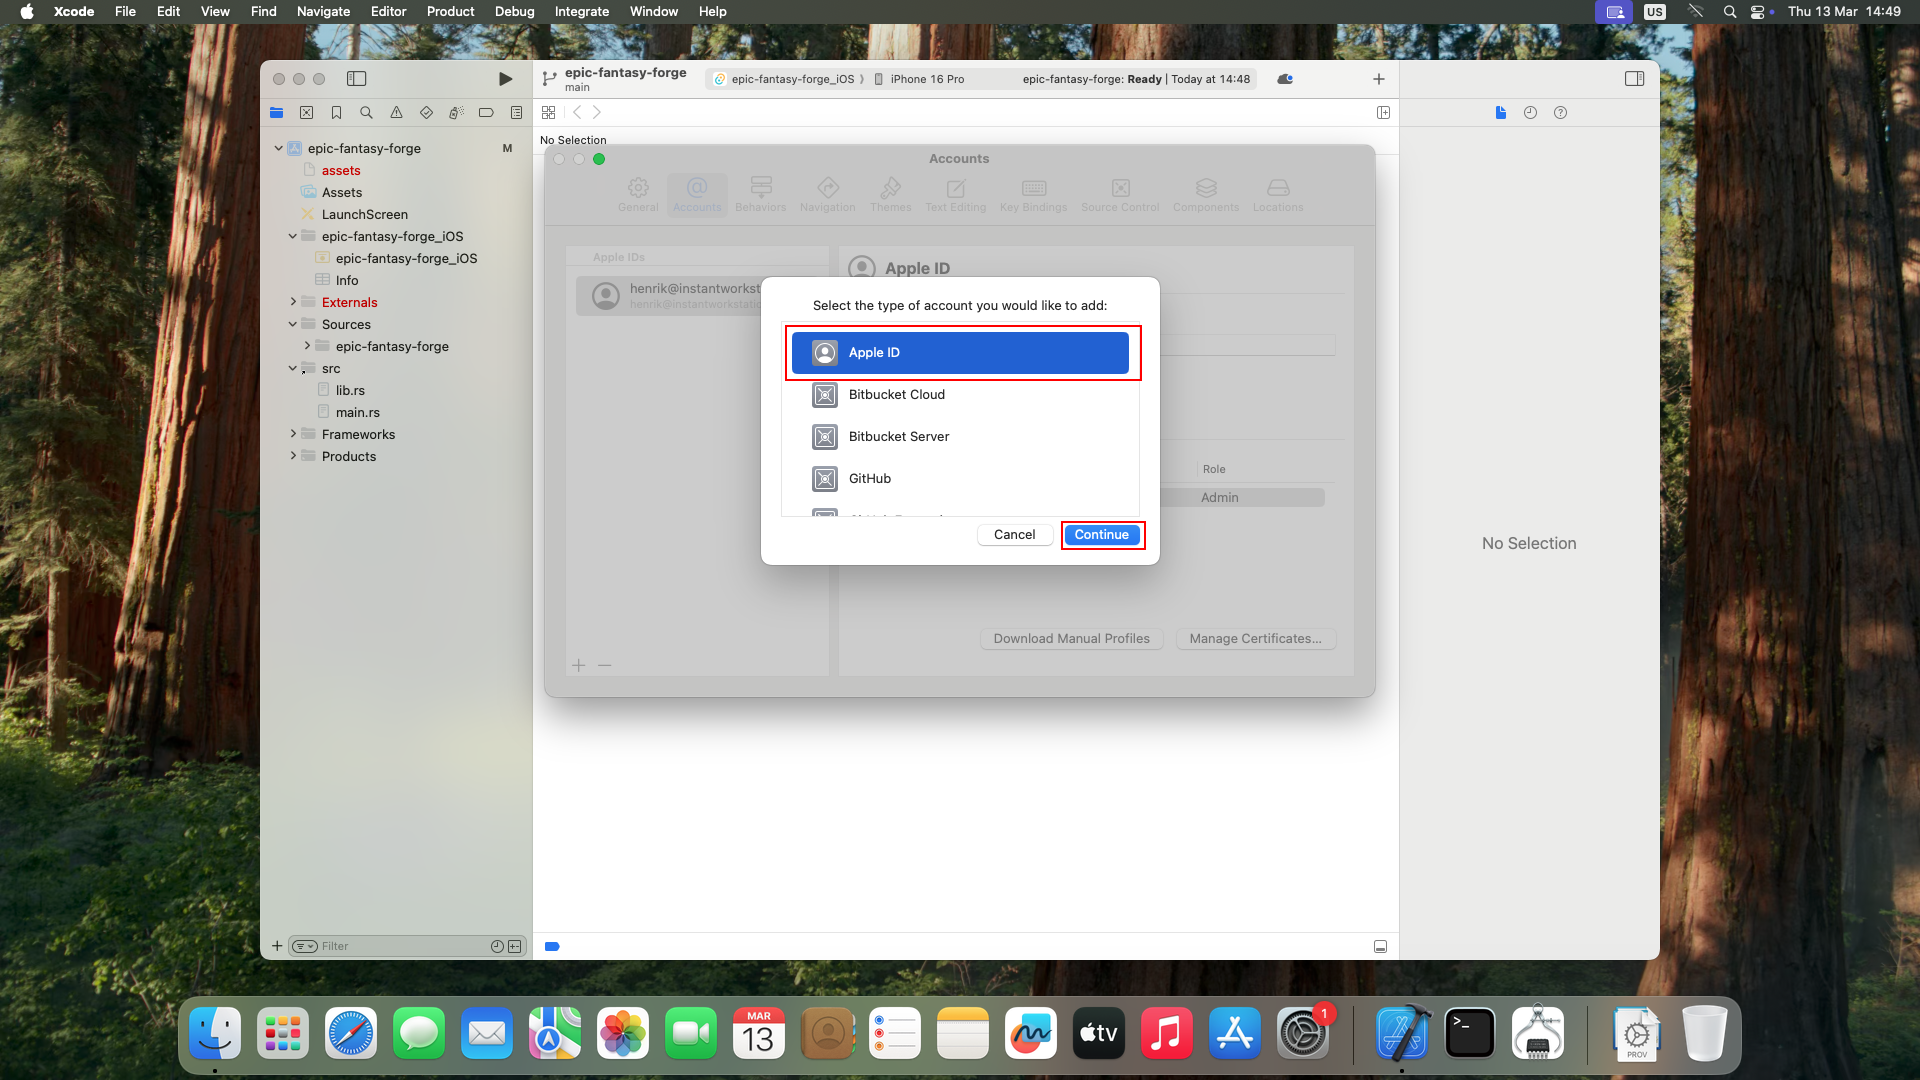The width and height of the screenshot is (1920, 1080).
Task: Go back in editor history
Action: [577, 113]
